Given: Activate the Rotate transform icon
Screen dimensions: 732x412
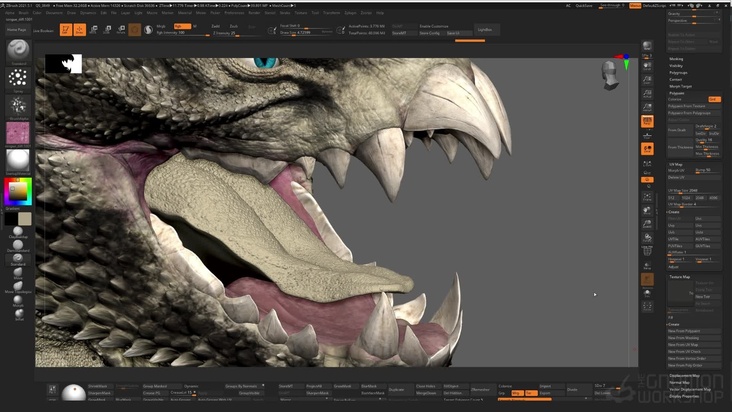Looking at the screenshot, I should click(121, 30).
